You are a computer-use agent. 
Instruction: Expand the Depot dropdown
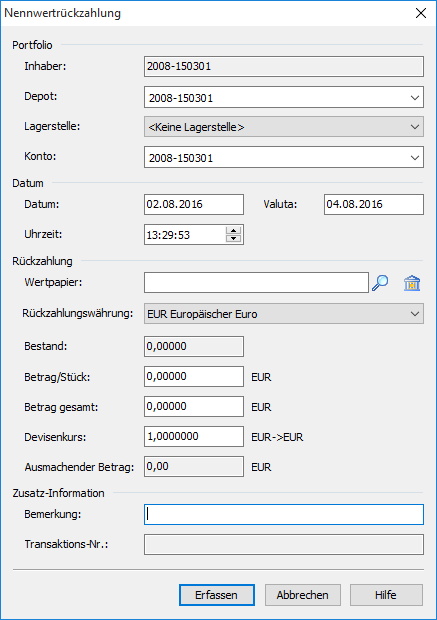pos(414,97)
